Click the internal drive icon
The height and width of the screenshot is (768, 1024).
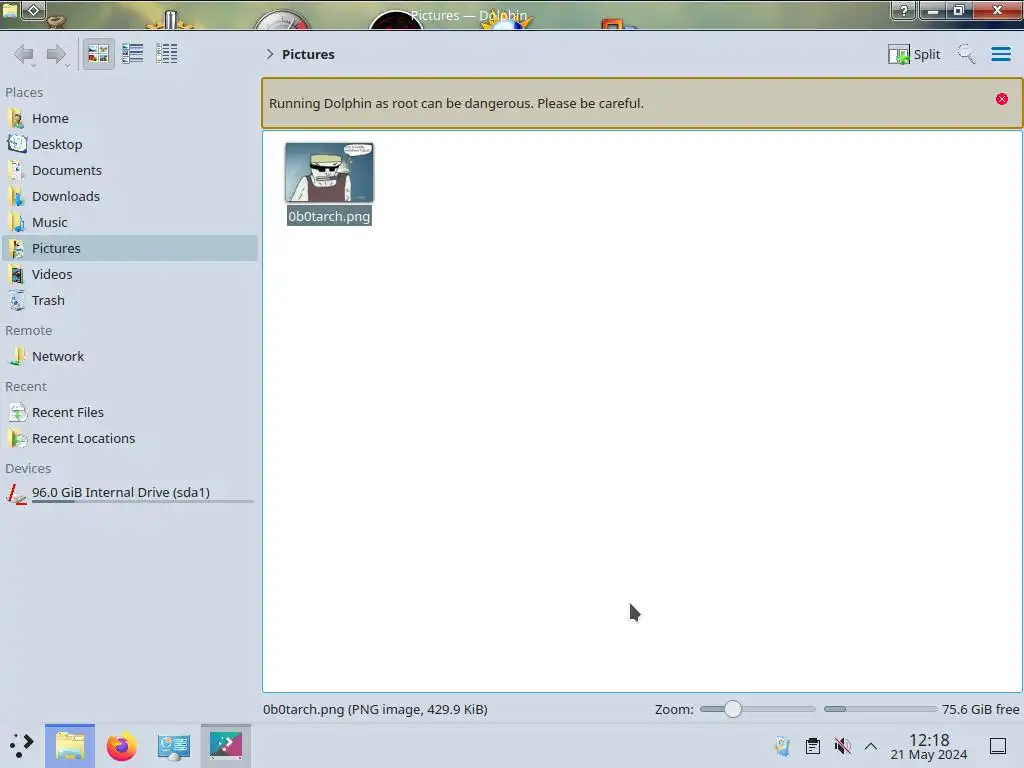tap(16, 494)
